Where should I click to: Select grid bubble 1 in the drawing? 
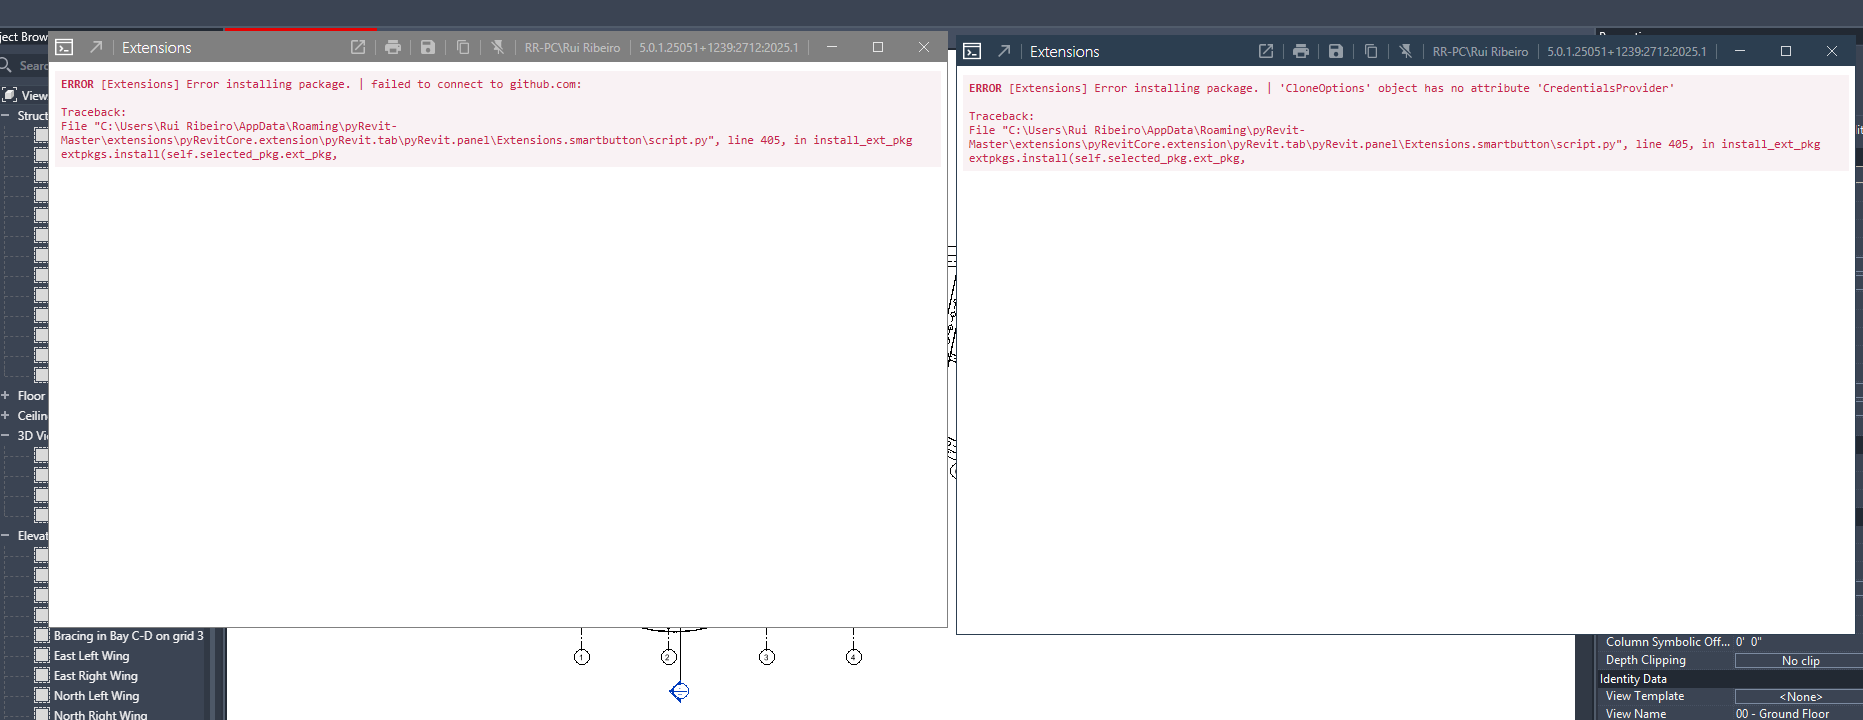tap(582, 657)
